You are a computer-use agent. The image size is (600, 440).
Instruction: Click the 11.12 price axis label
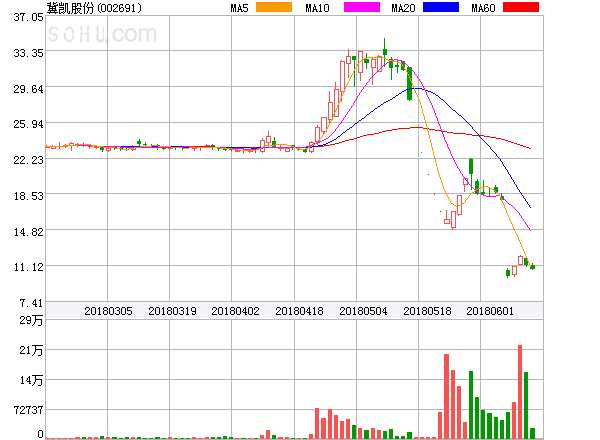point(28,267)
